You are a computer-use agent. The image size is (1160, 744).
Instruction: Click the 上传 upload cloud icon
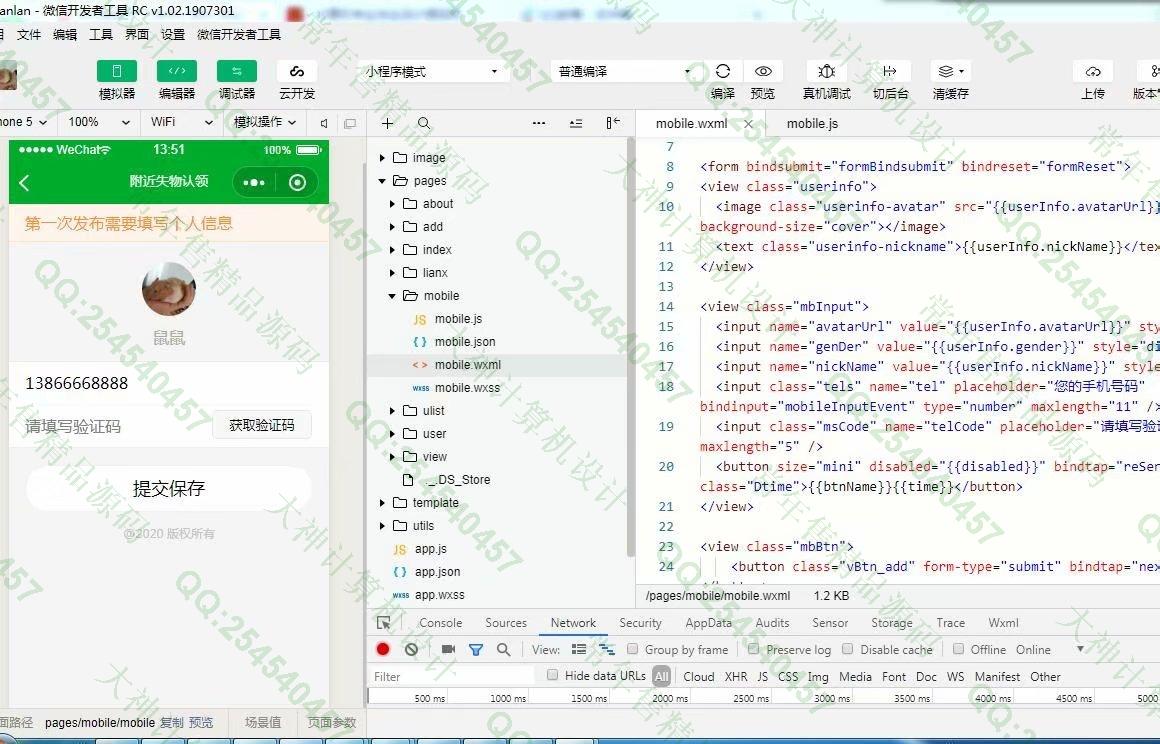click(x=1093, y=71)
